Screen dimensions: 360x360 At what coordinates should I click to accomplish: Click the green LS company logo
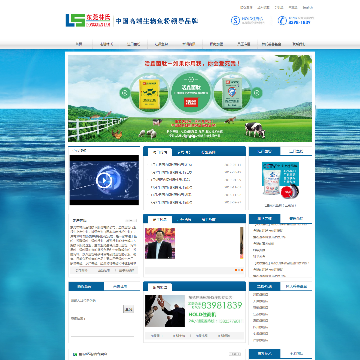click(75, 20)
